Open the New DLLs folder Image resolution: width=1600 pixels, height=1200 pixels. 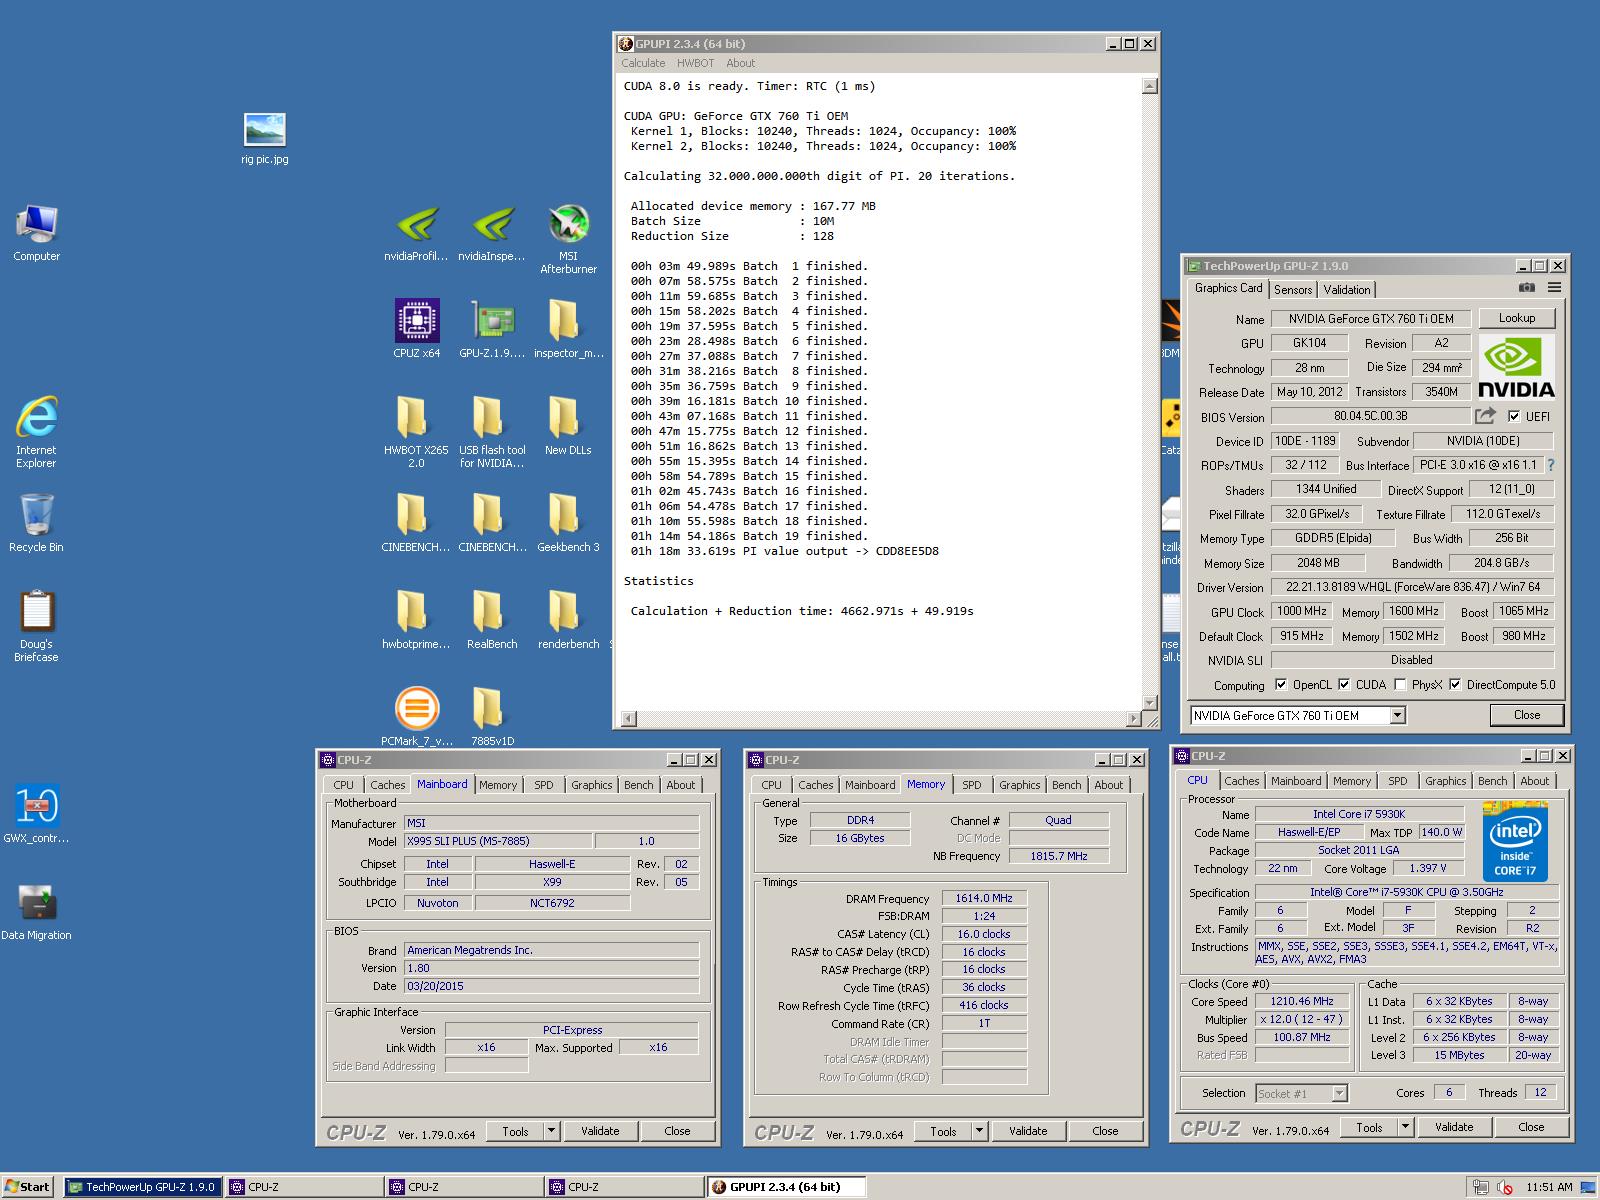coord(568,426)
